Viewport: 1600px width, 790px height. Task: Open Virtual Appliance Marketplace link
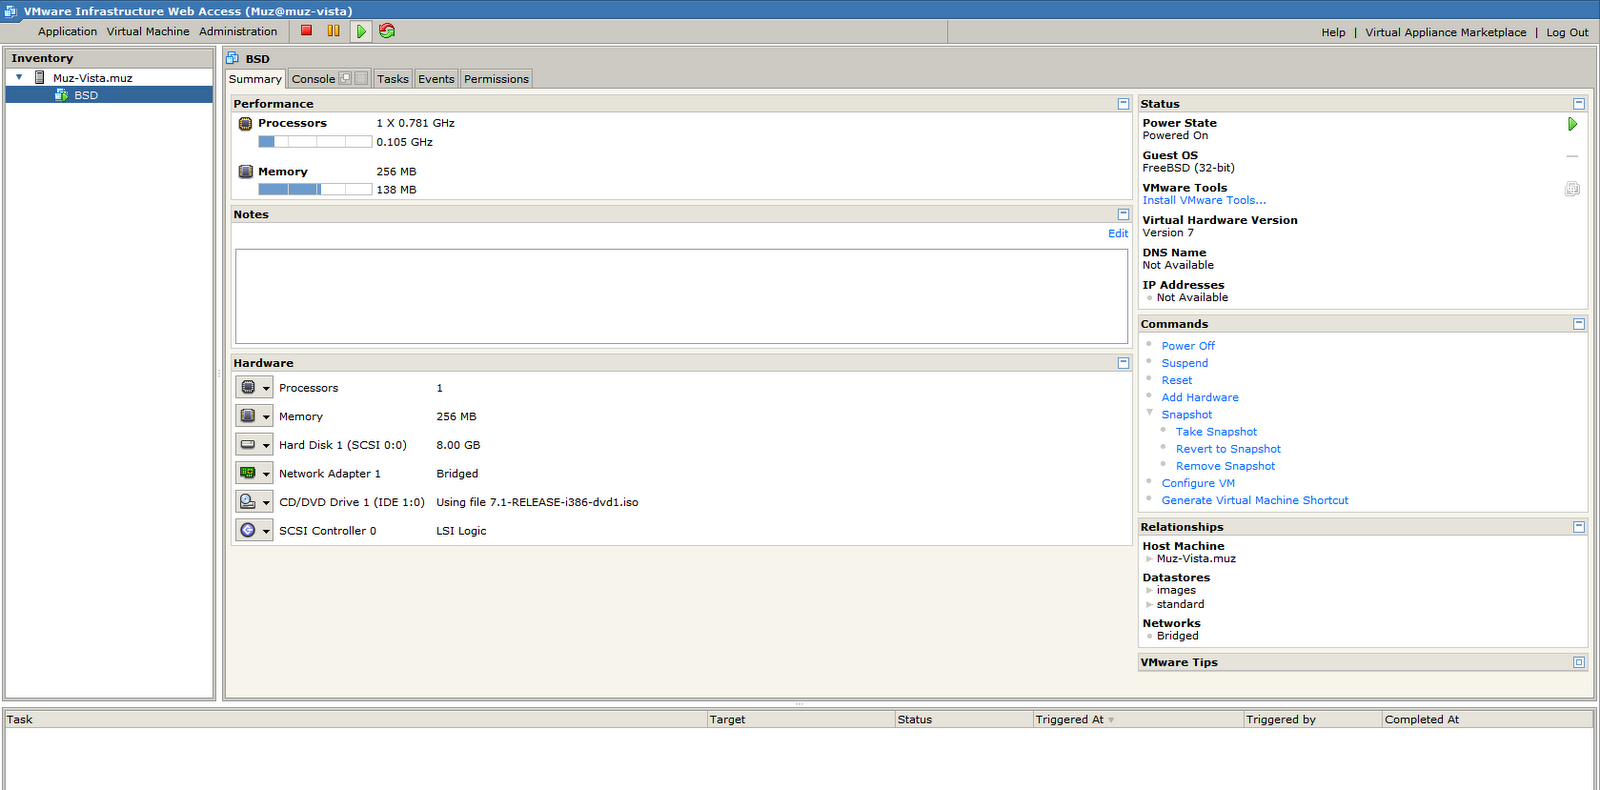pyautogui.click(x=1445, y=32)
